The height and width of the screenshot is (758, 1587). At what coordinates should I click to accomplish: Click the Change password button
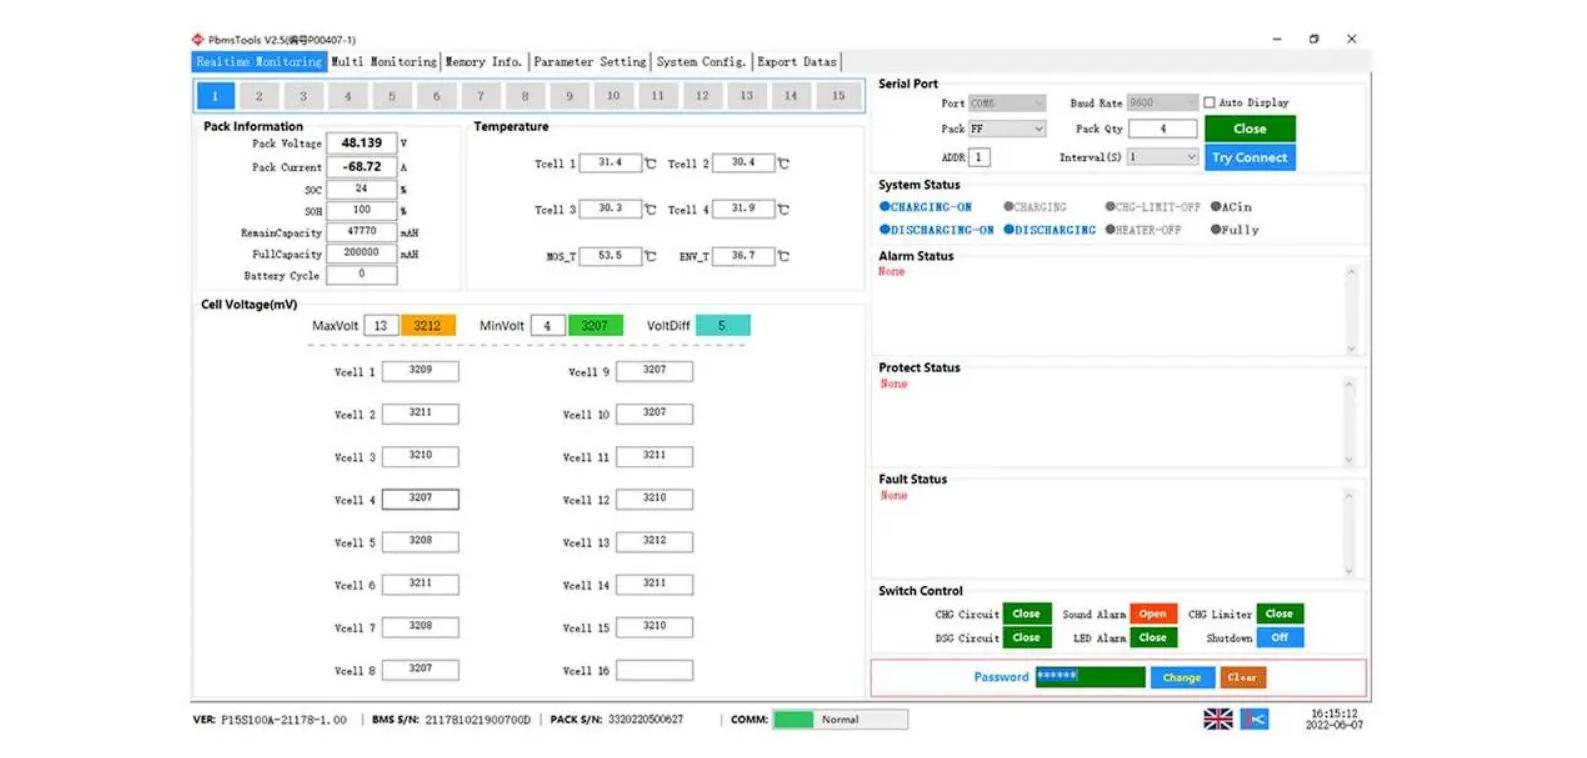click(x=1182, y=677)
